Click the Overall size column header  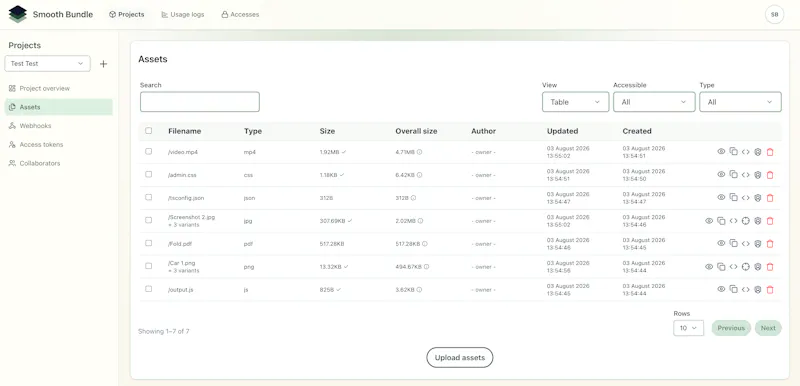416,131
